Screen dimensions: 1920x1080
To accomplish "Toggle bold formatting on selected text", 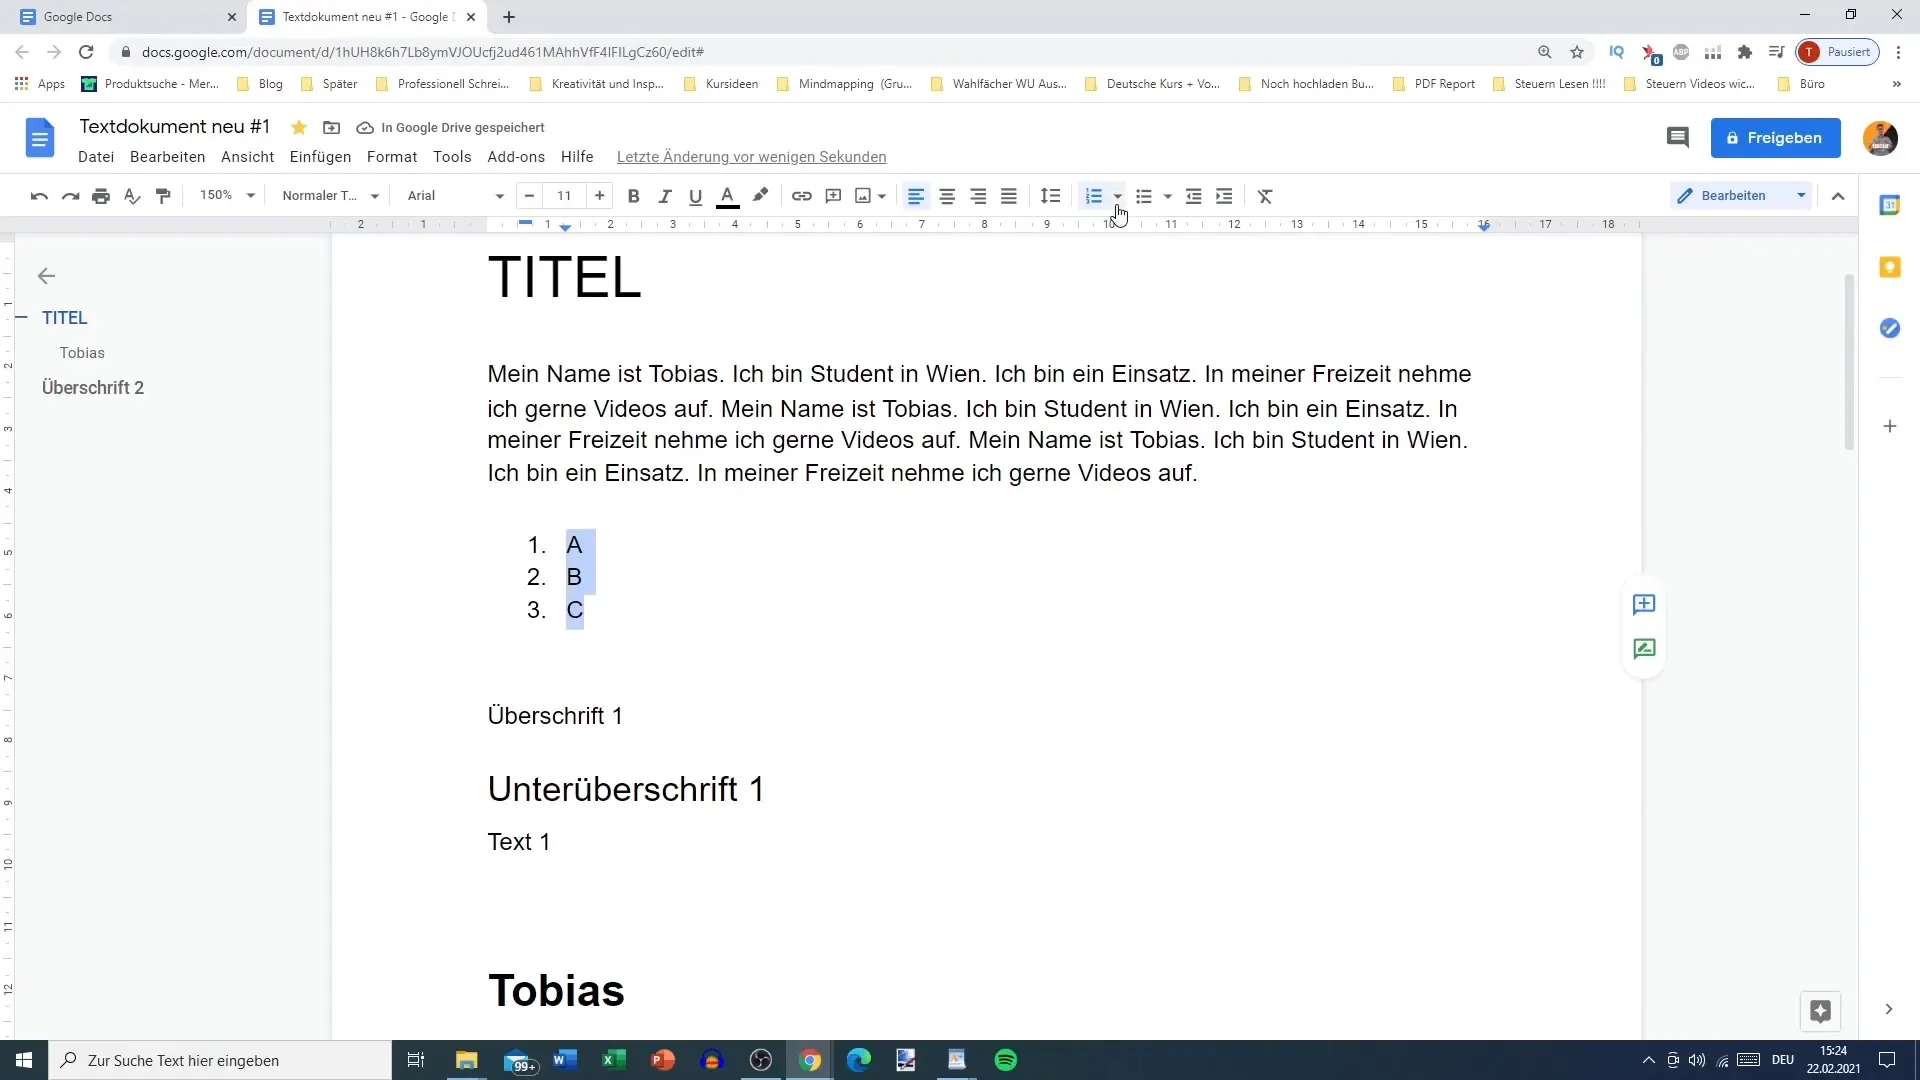I will tap(632, 195).
